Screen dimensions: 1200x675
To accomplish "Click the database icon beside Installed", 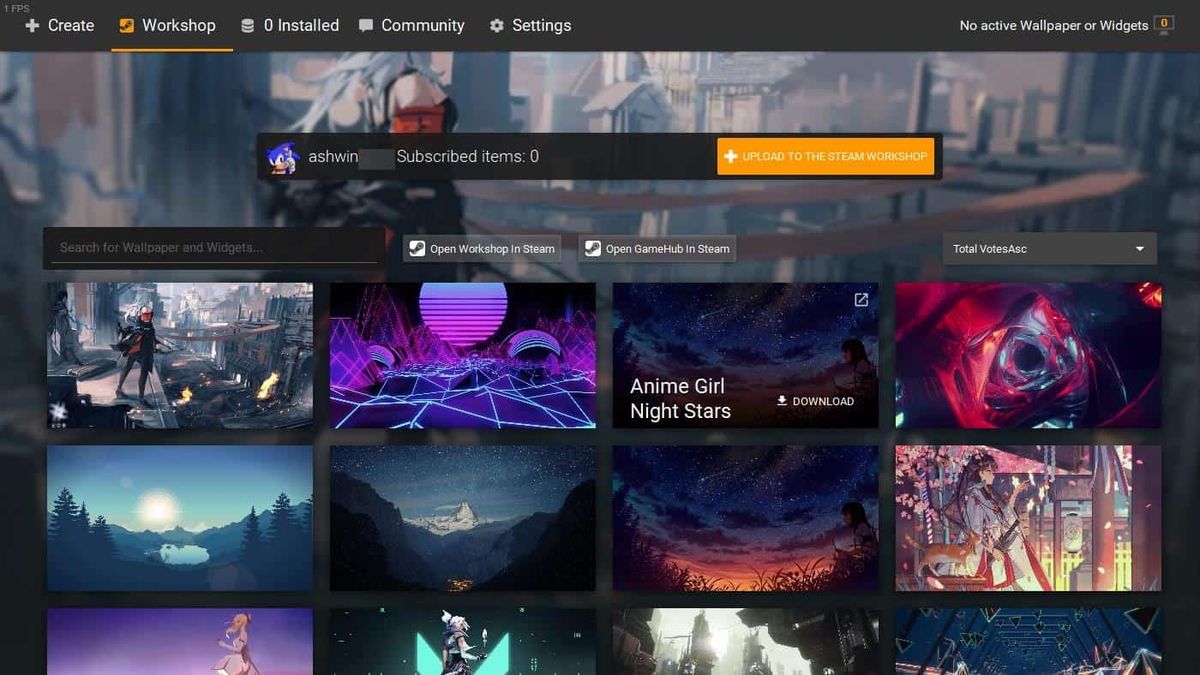I will point(248,26).
